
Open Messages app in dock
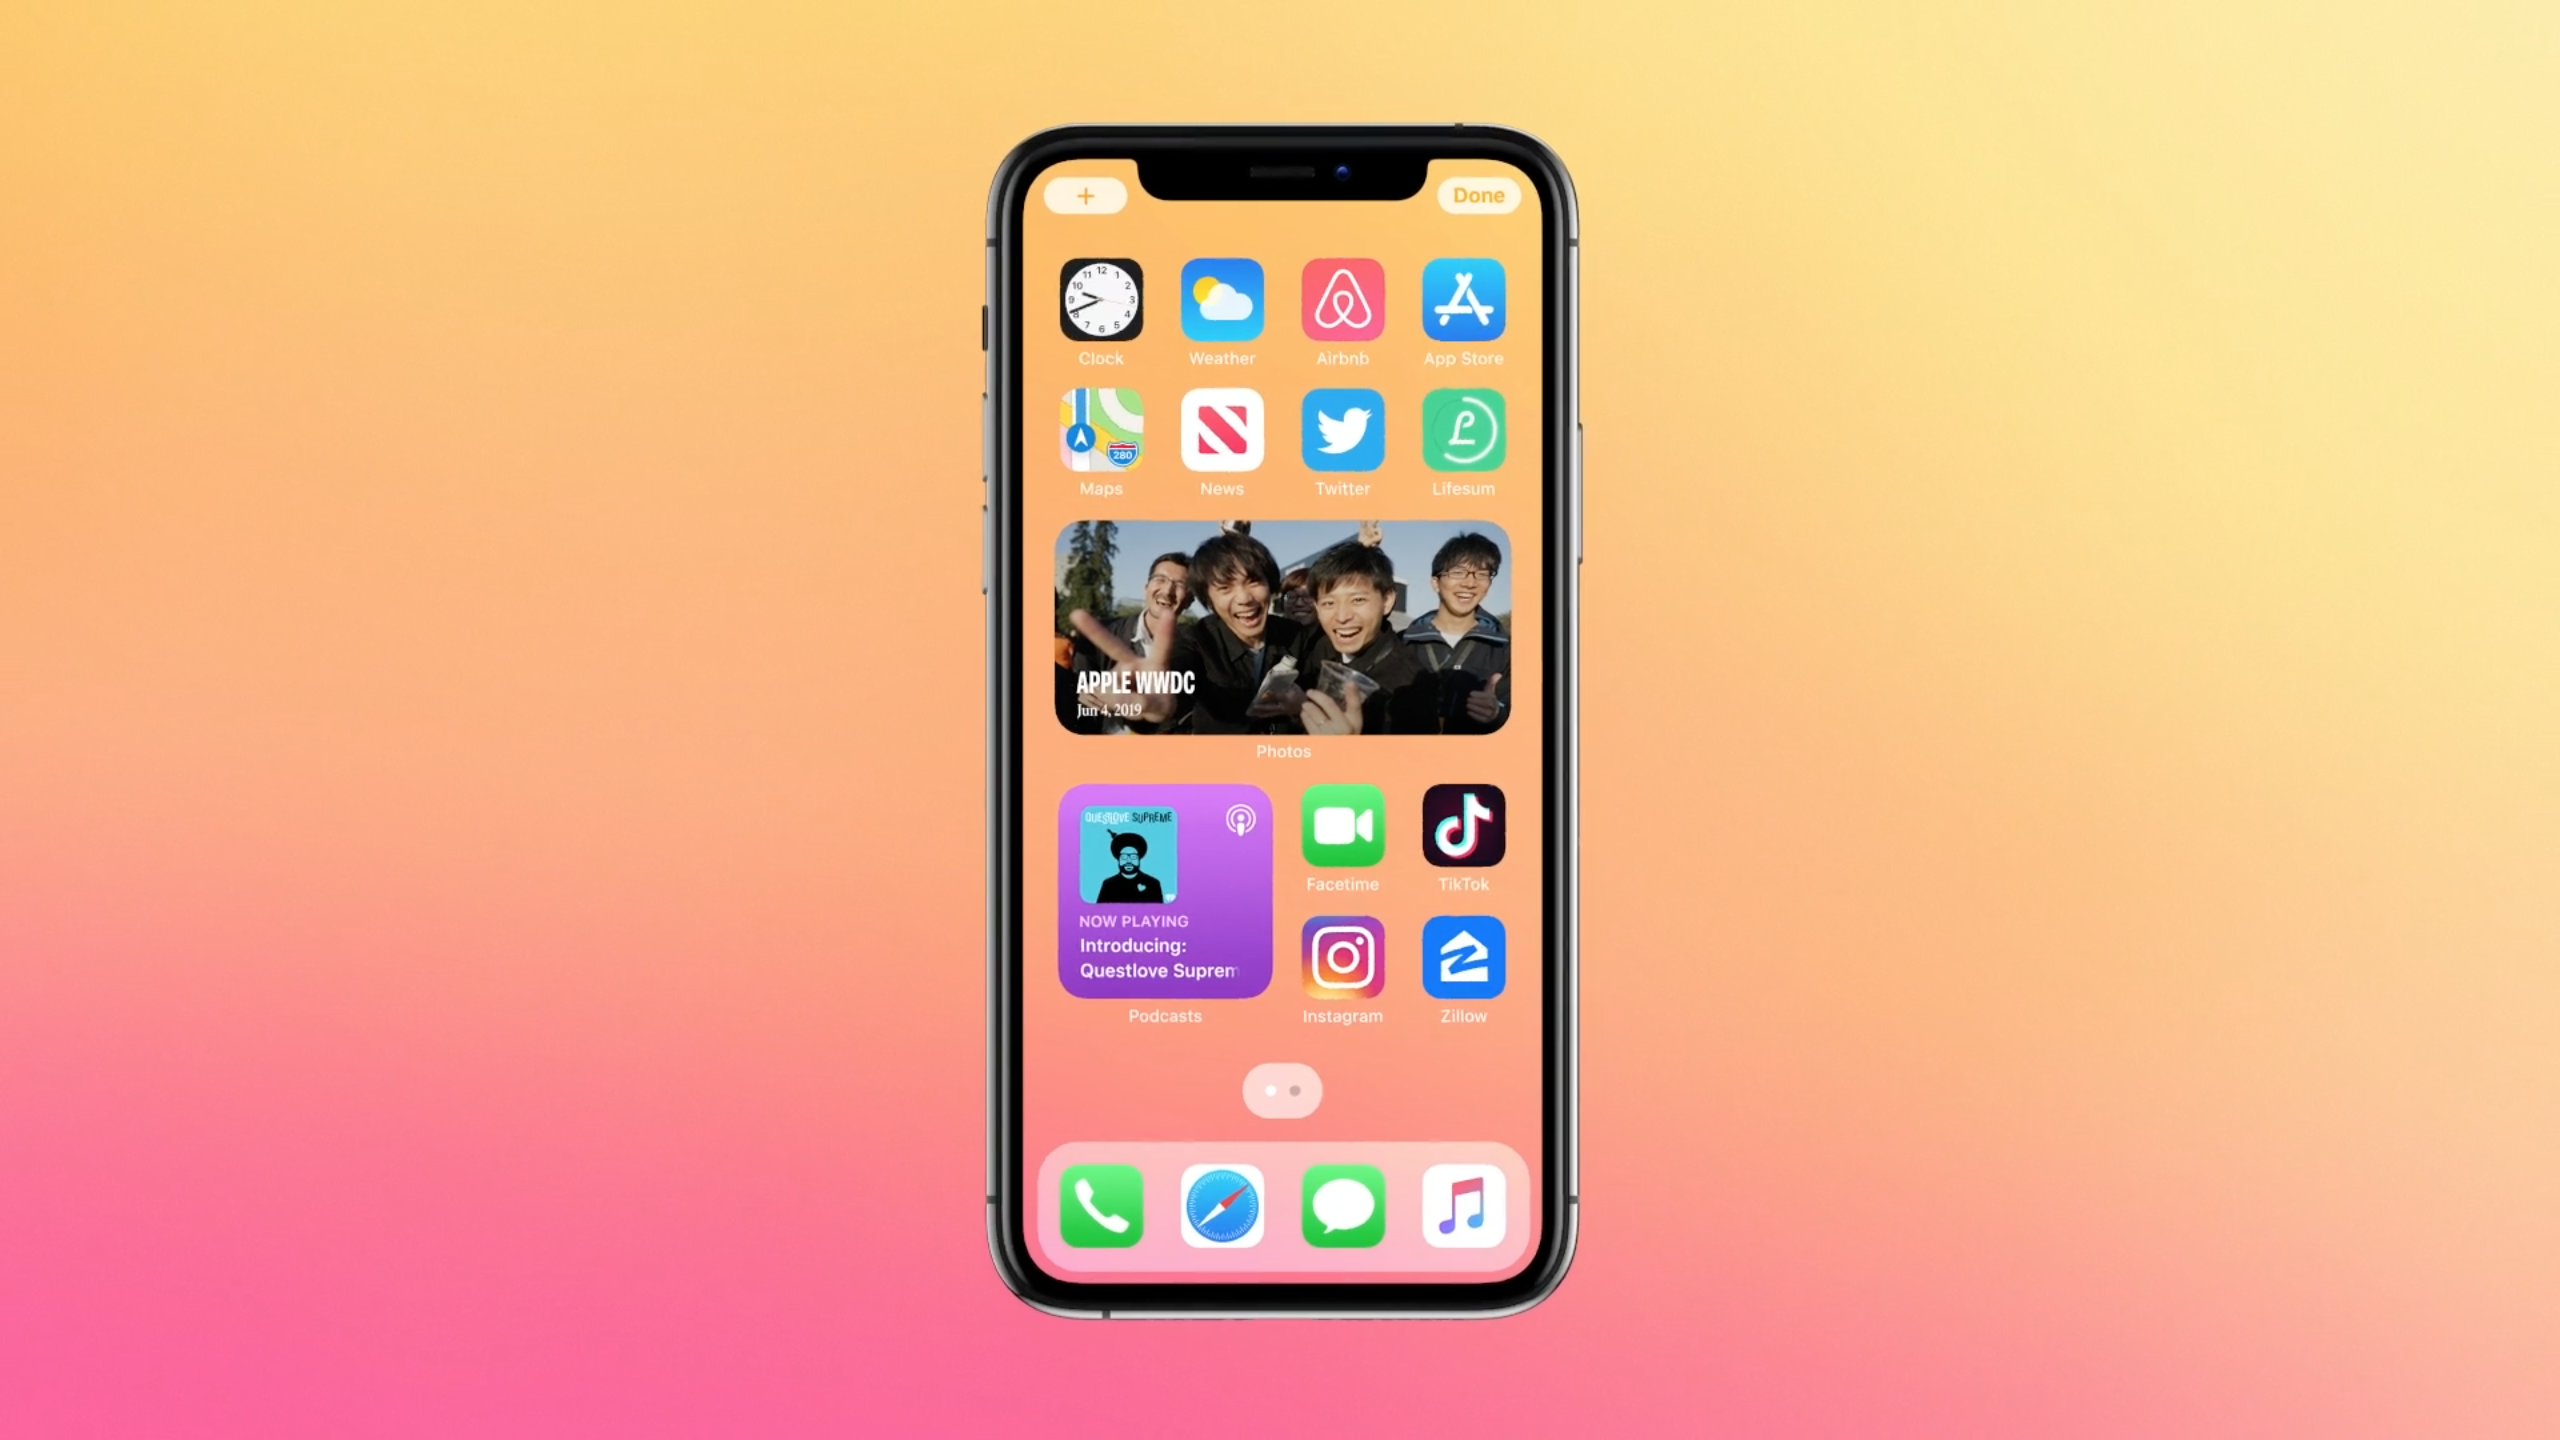1342,1208
